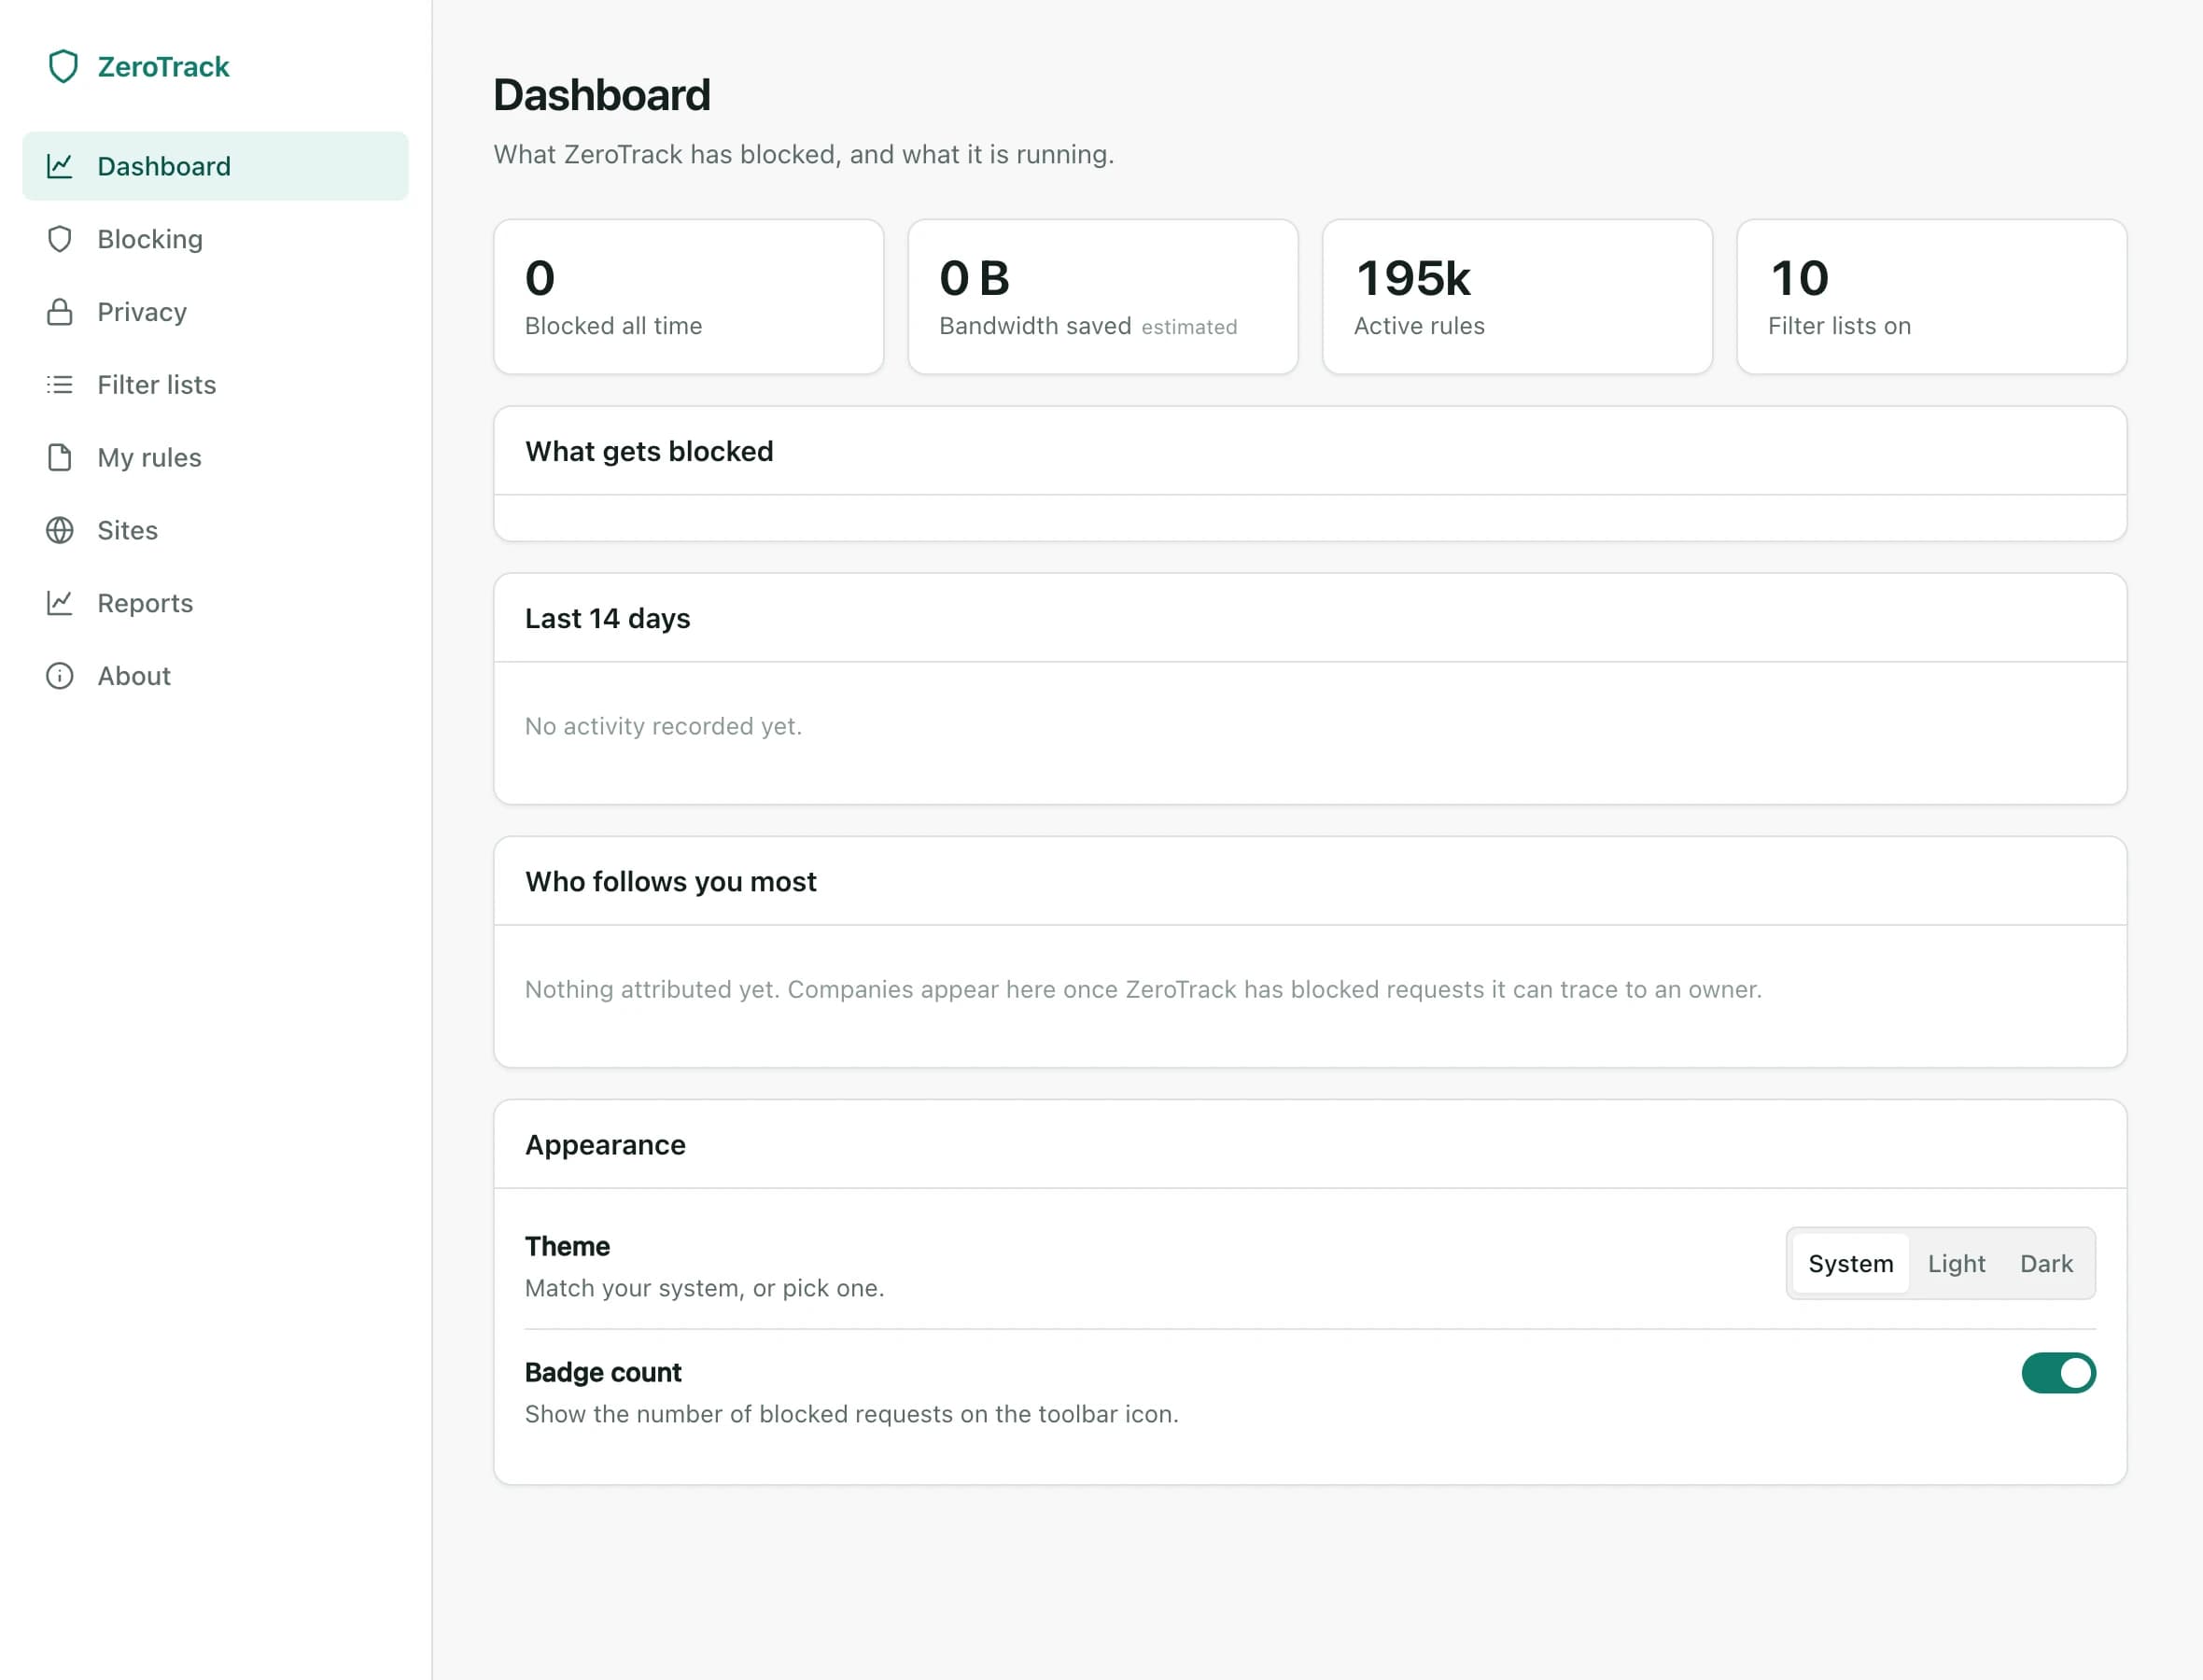
Task: Open Privacy settings
Action: pos(215,312)
